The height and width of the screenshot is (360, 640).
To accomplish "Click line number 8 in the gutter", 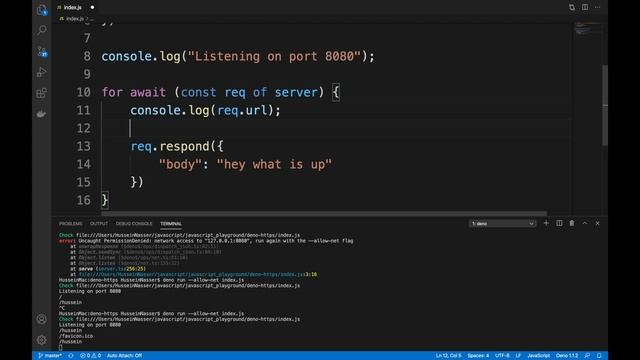I will coord(87,56).
